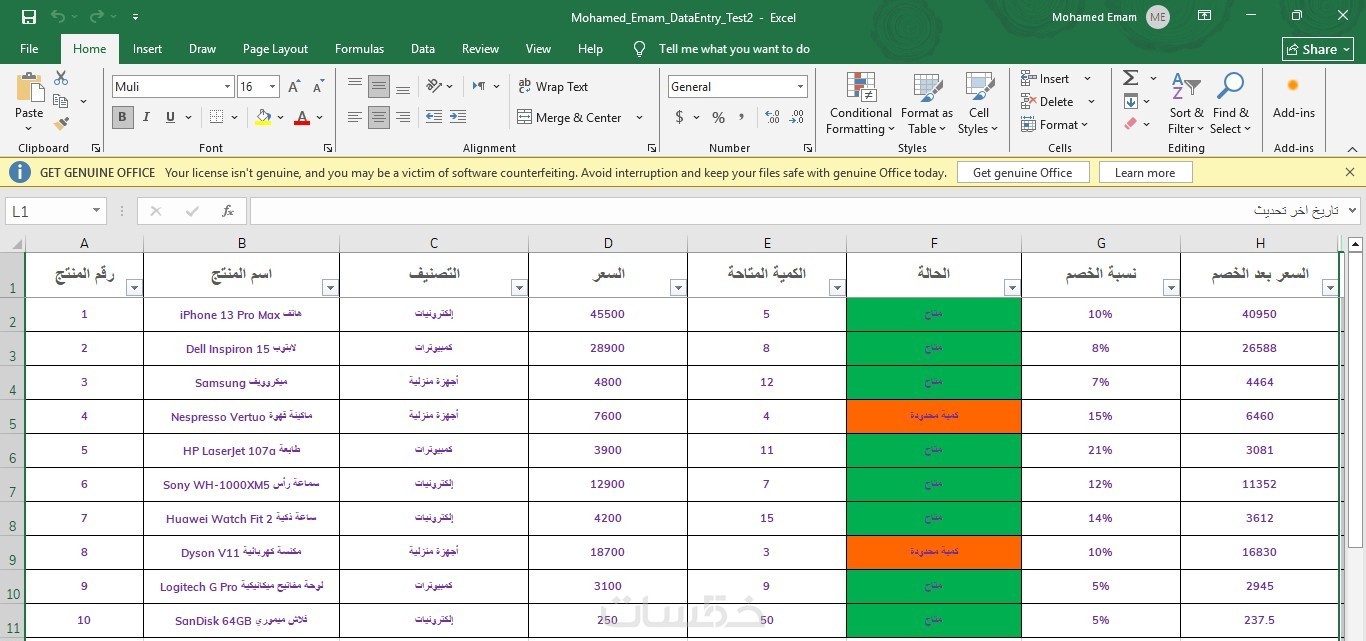Click the AutoSum sigma icon
Viewport: 1366px width, 641px height.
tap(1131, 78)
